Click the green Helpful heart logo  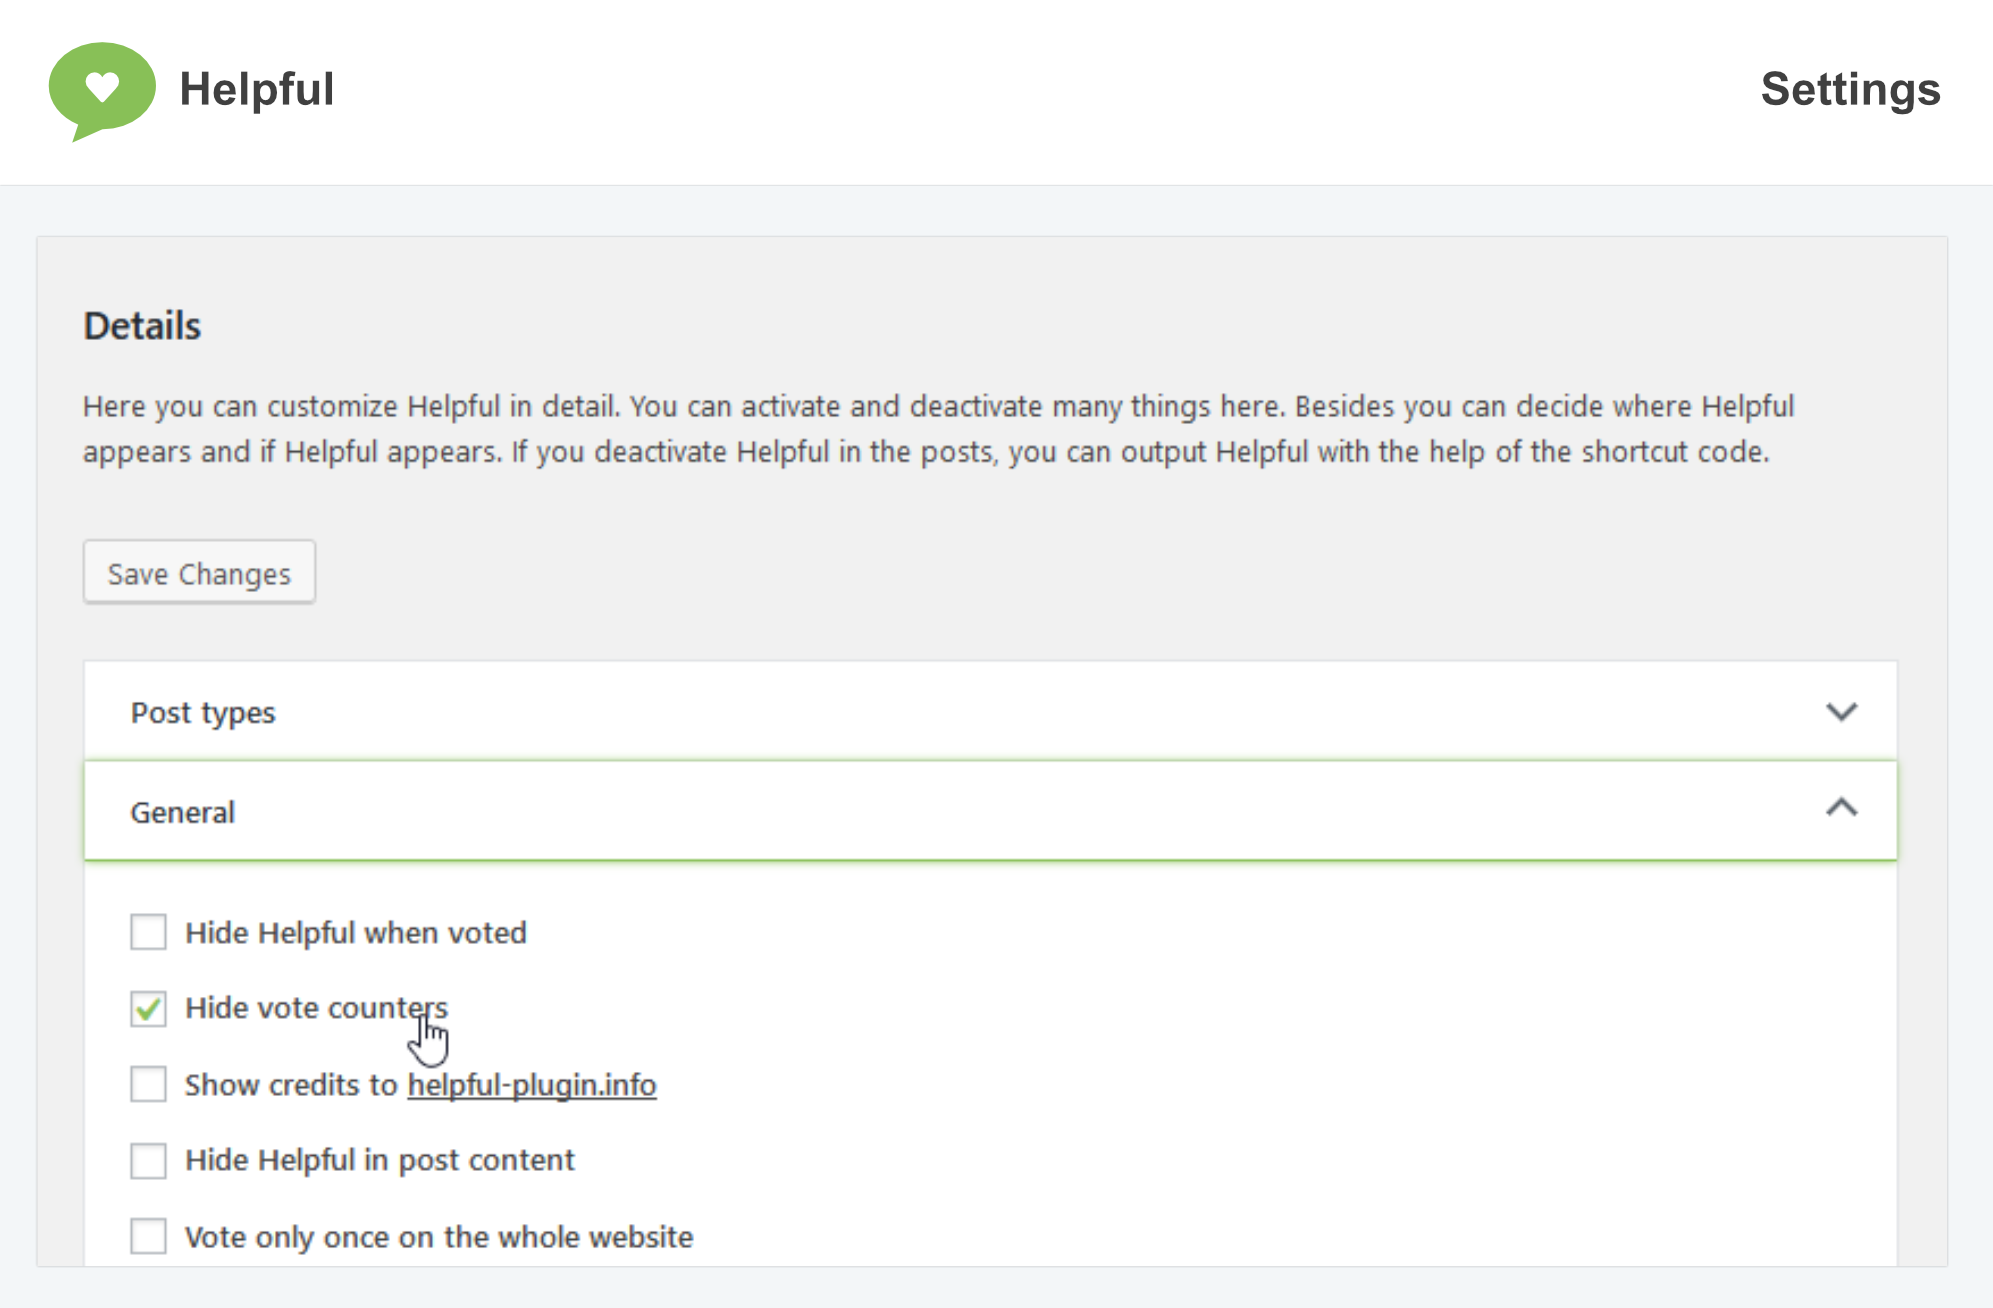102,90
